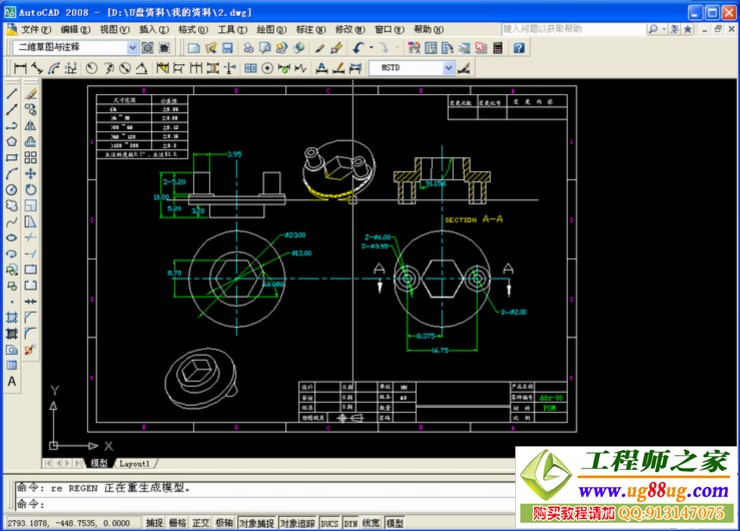Screen dimensions: 740x531
Task: Select the Arc draw tool
Action: pyautogui.click(x=12, y=173)
